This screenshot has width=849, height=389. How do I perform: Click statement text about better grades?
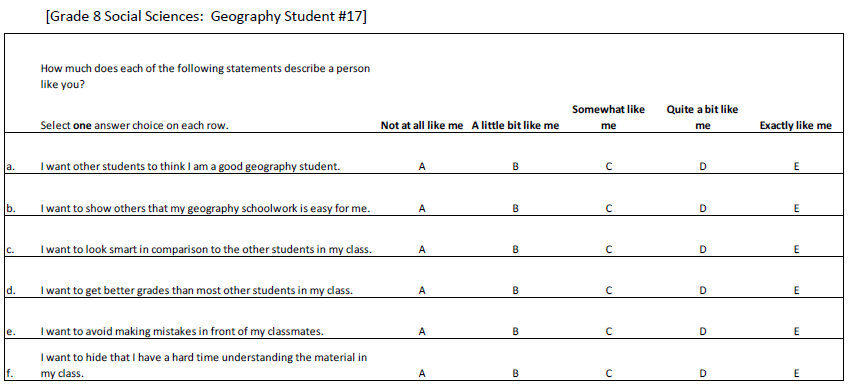click(x=197, y=290)
